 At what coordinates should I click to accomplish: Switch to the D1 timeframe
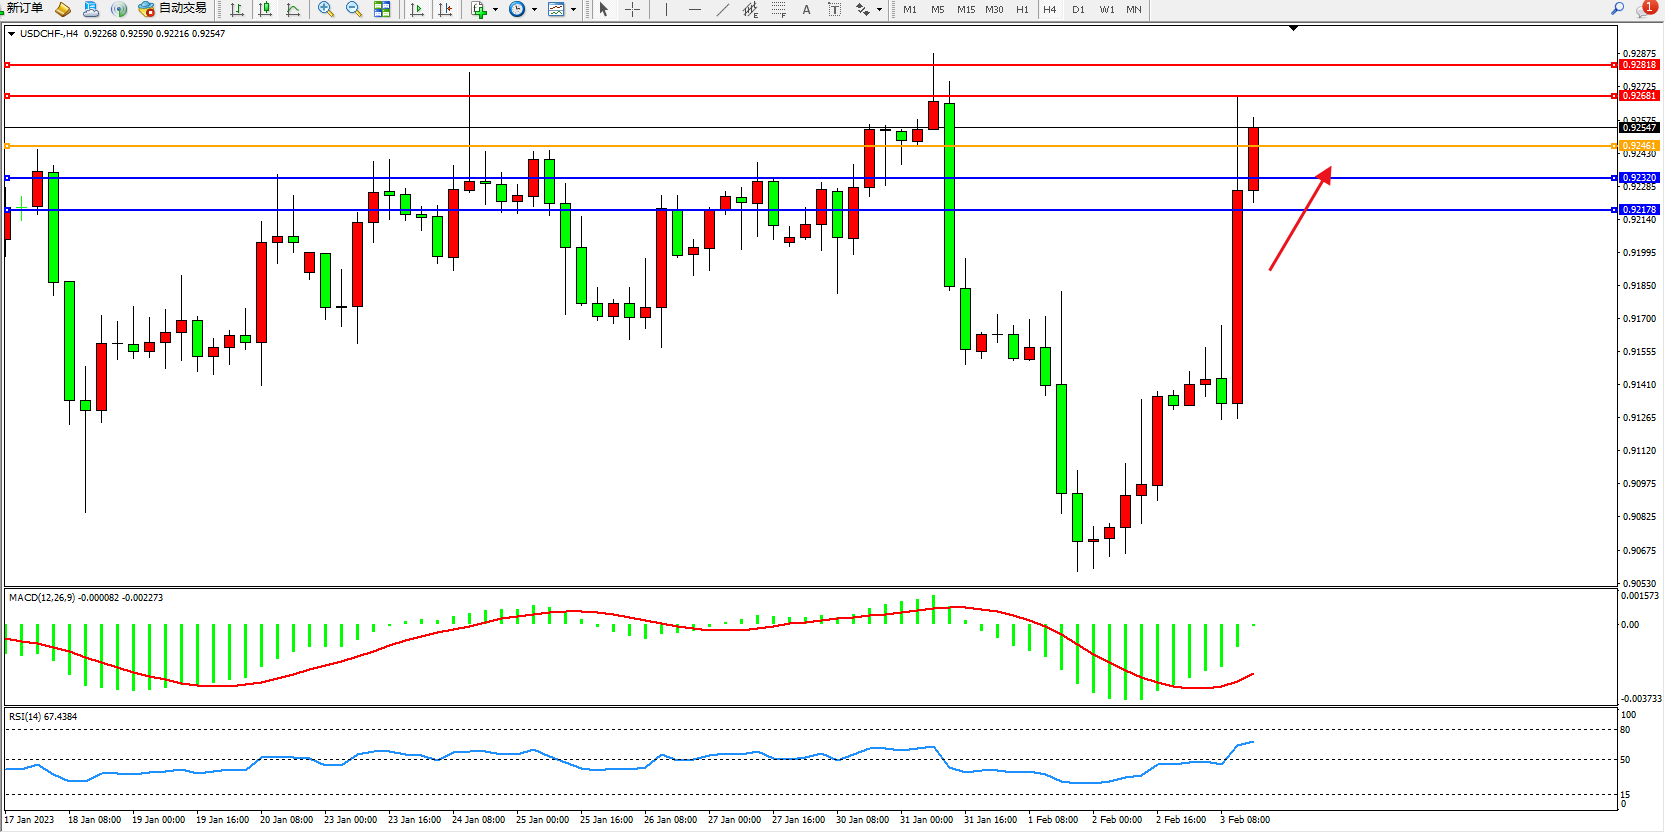pos(1078,9)
